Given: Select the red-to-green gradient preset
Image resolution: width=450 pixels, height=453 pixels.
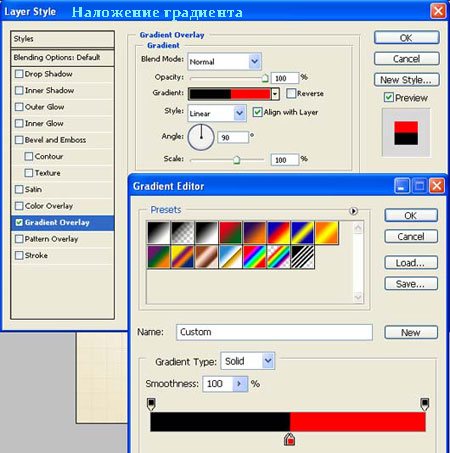Looking at the screenshot, I should tap(230, 232).
